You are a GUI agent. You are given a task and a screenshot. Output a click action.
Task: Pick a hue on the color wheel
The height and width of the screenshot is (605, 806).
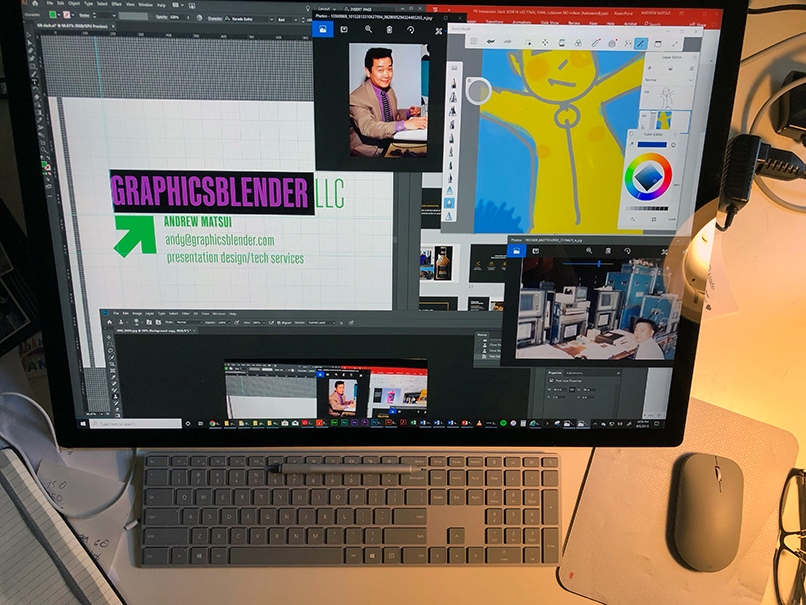648,177
